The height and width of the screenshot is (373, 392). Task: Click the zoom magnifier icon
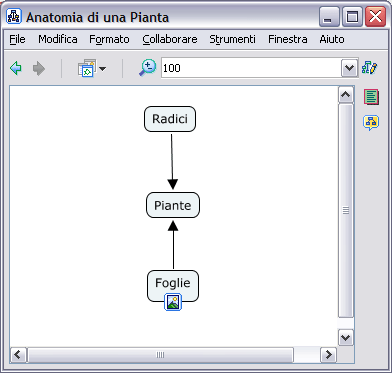coord(147,68)
